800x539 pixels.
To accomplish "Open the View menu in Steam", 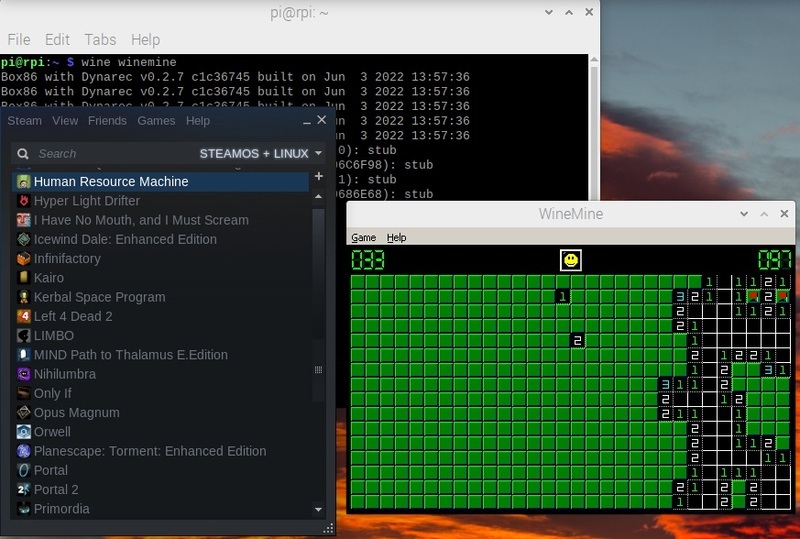I will tap(65, 121).
